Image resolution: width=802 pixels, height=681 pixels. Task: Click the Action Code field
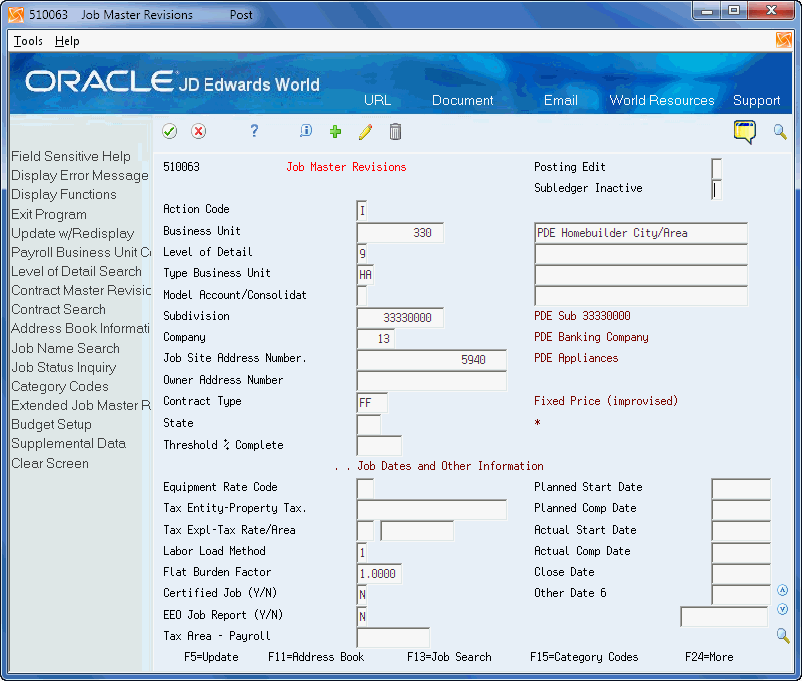[x=362, y=211]
